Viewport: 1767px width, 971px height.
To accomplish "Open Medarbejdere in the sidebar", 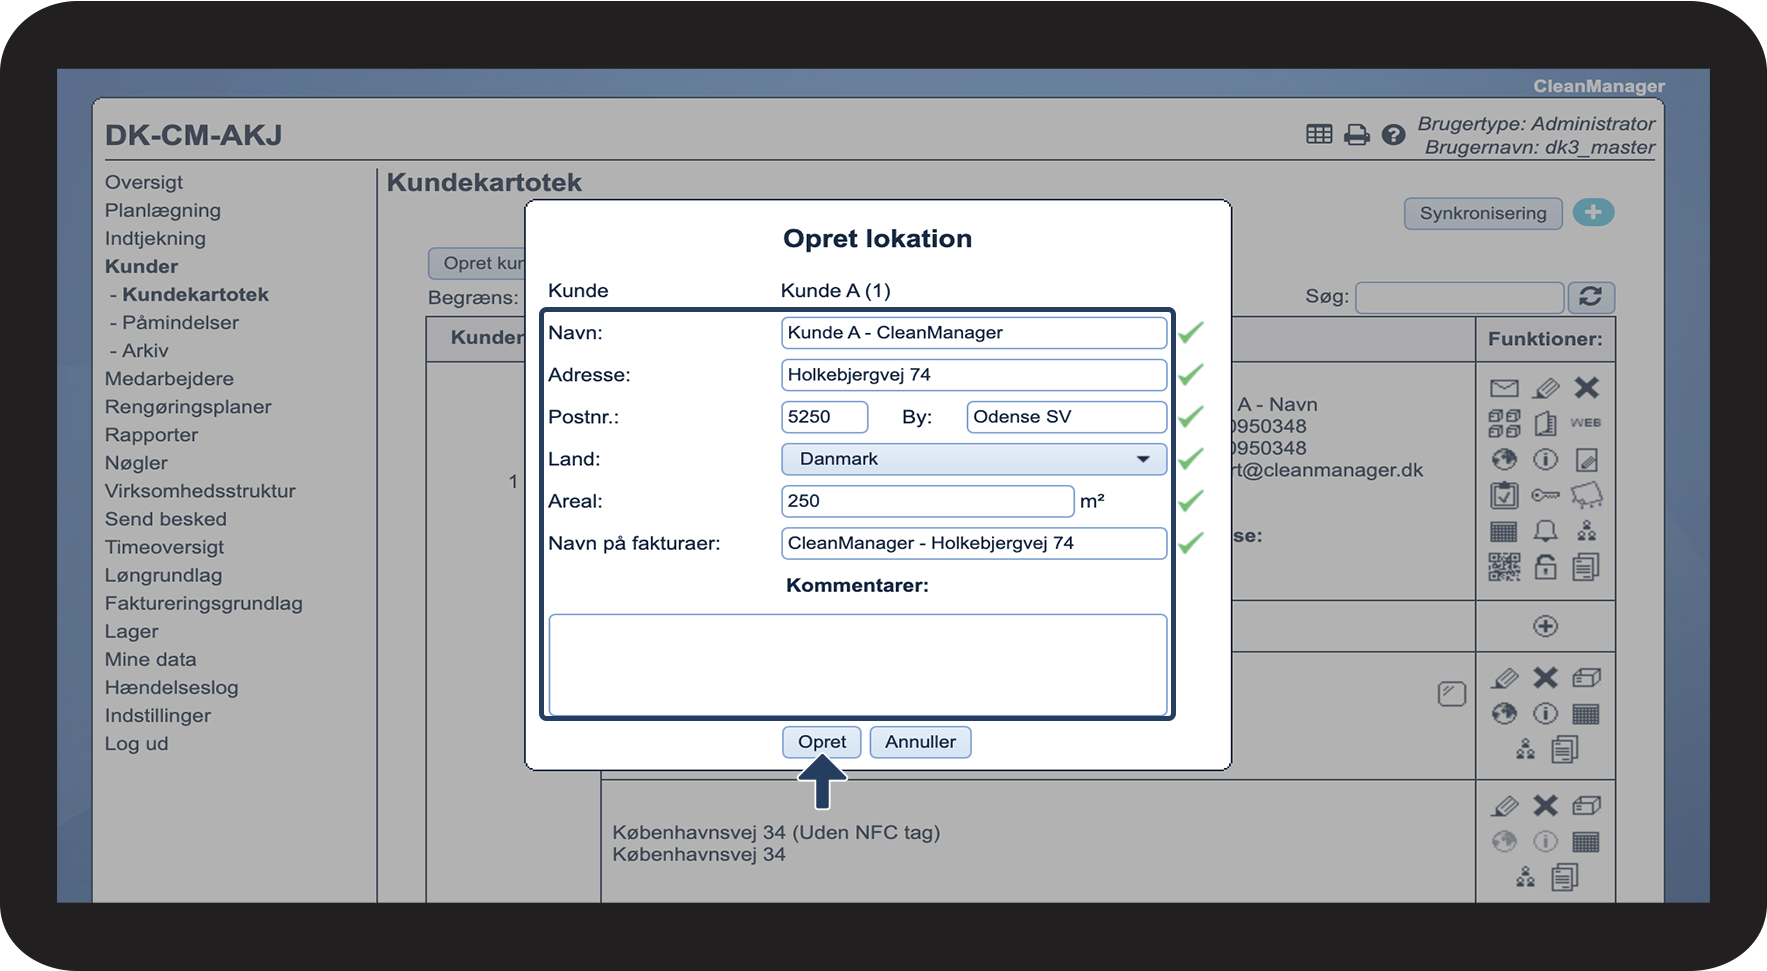I will coord(169,378).
